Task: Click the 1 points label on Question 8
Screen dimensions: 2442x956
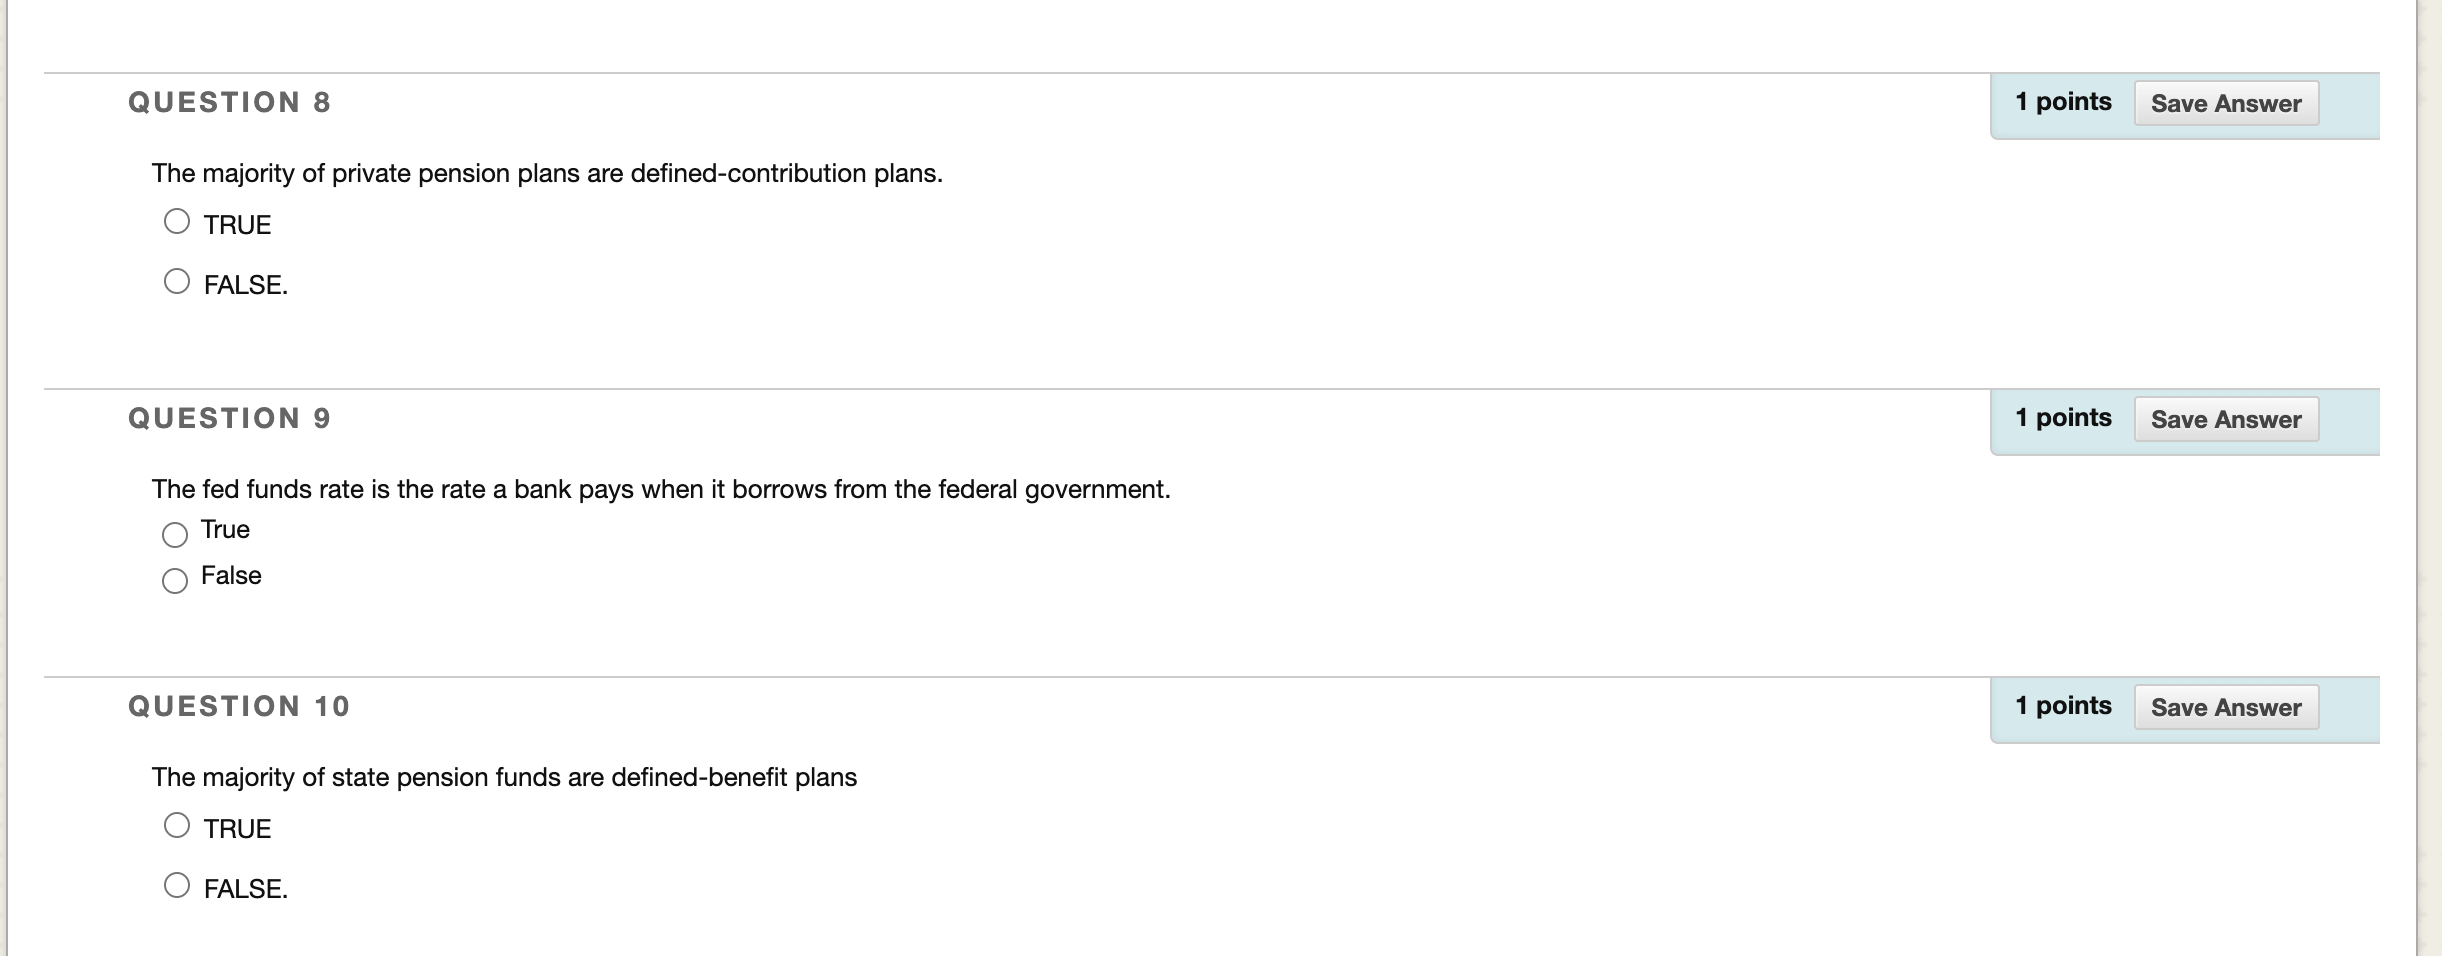Action: pyautogui.click(x=2064, y=100)
